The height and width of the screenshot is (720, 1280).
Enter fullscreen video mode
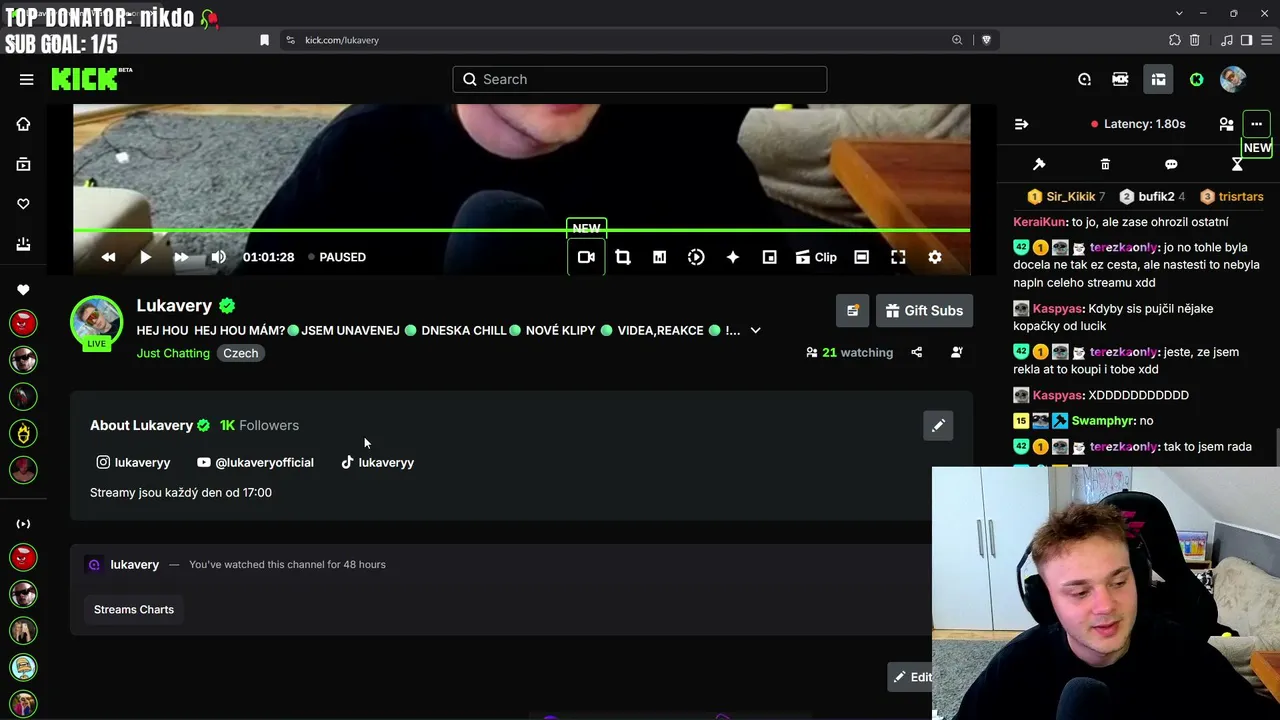(x=898, y=257)
